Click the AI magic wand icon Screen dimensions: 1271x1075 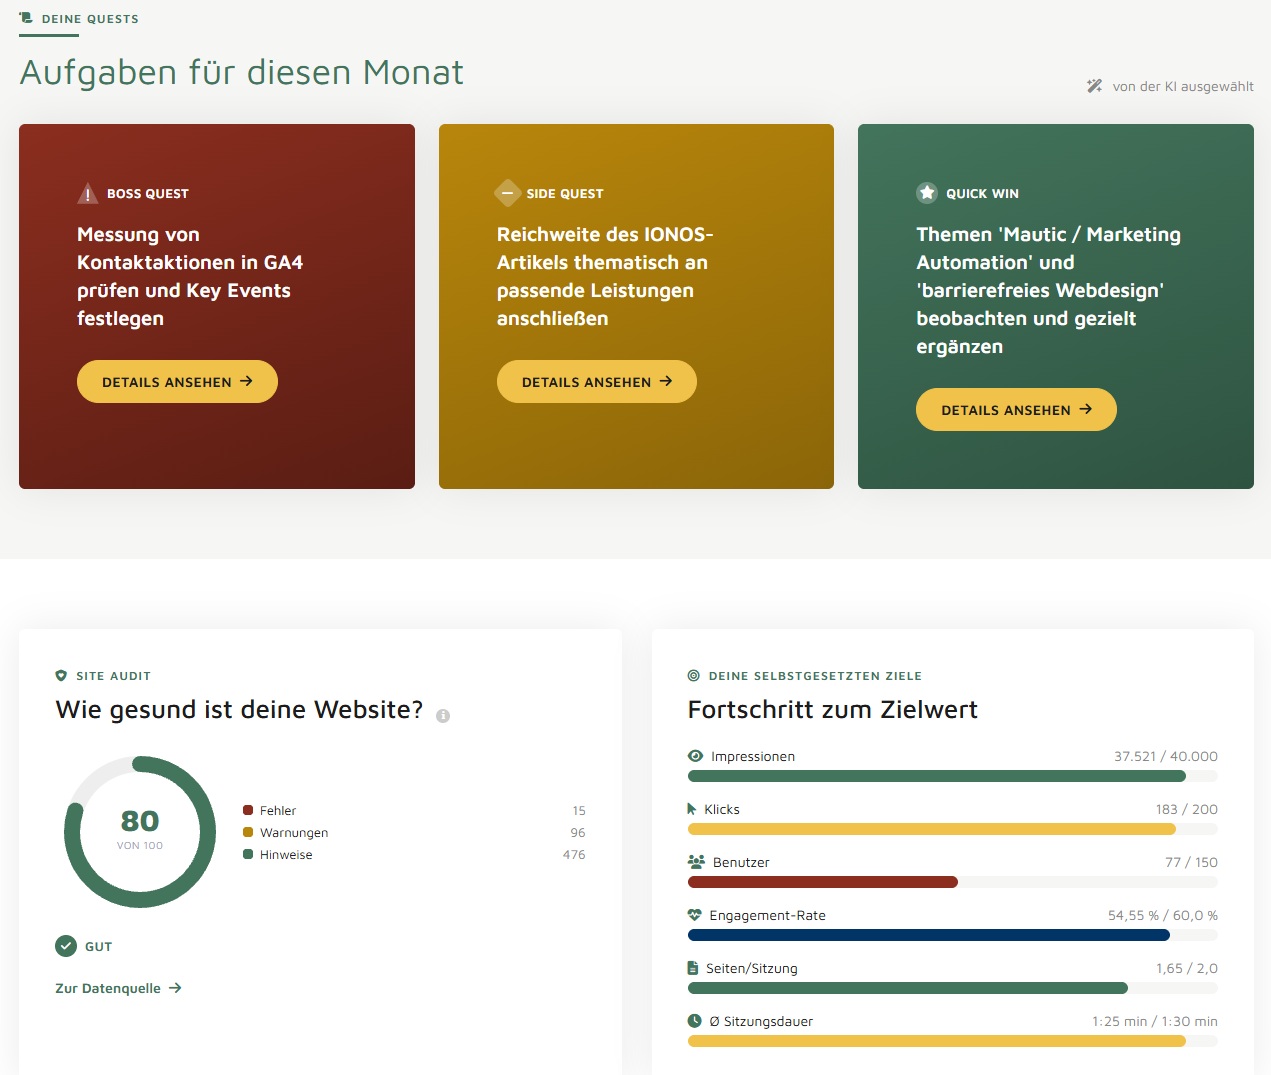[x=1095, y=86]
